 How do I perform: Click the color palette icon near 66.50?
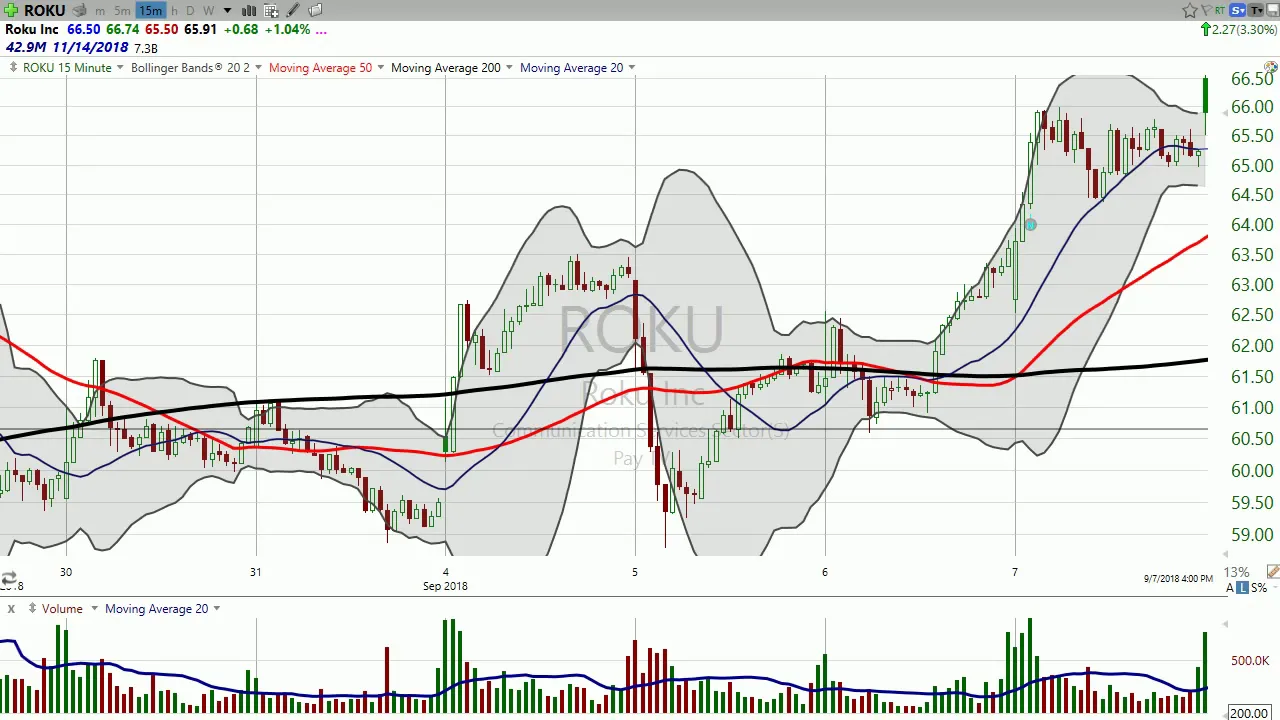(x=1271, y=67)
